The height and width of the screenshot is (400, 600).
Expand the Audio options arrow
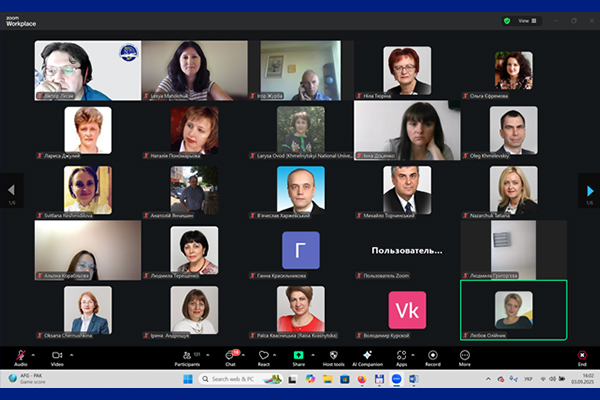pos(34,353)
